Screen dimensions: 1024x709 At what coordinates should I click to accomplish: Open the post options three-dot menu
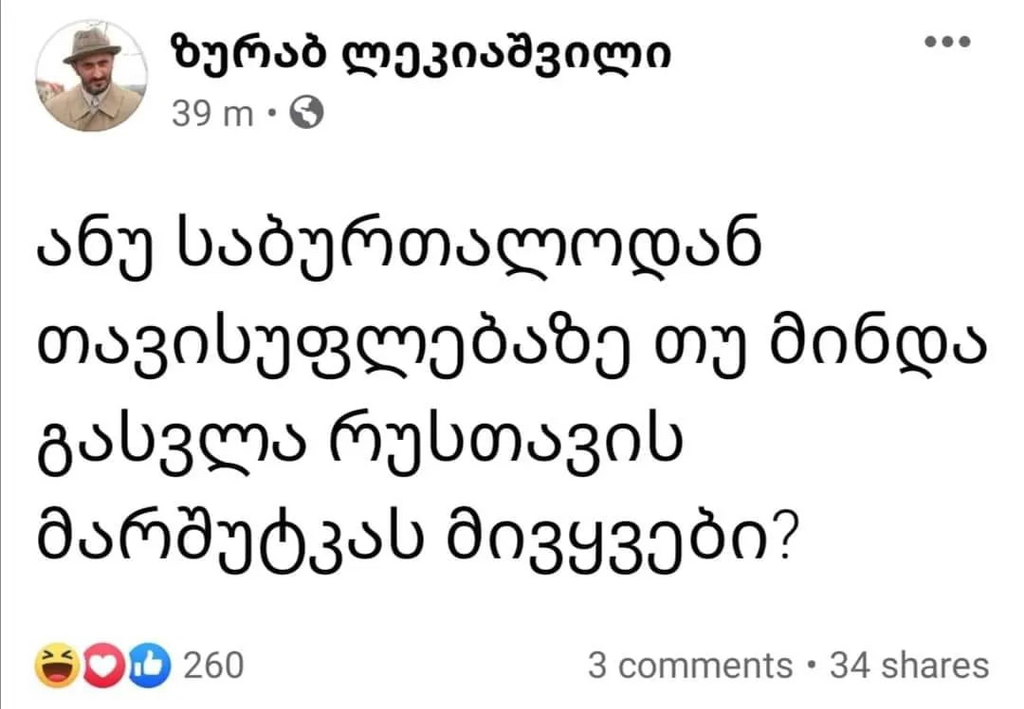947,41
